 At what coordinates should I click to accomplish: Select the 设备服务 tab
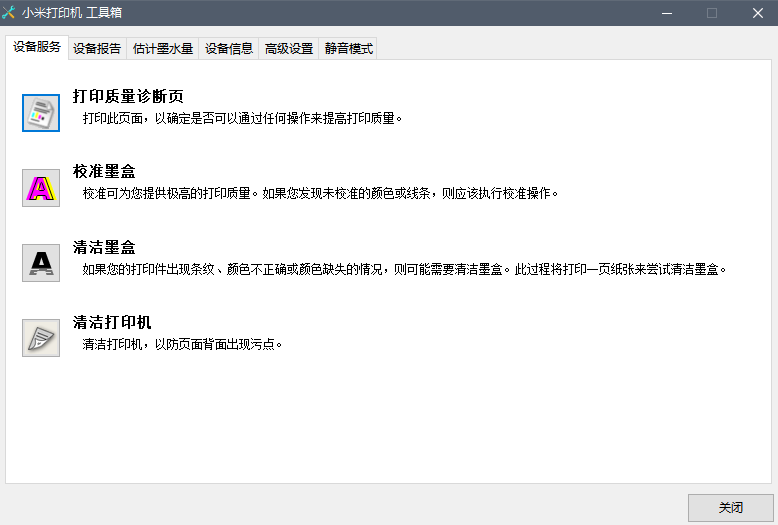pos(37,47)
